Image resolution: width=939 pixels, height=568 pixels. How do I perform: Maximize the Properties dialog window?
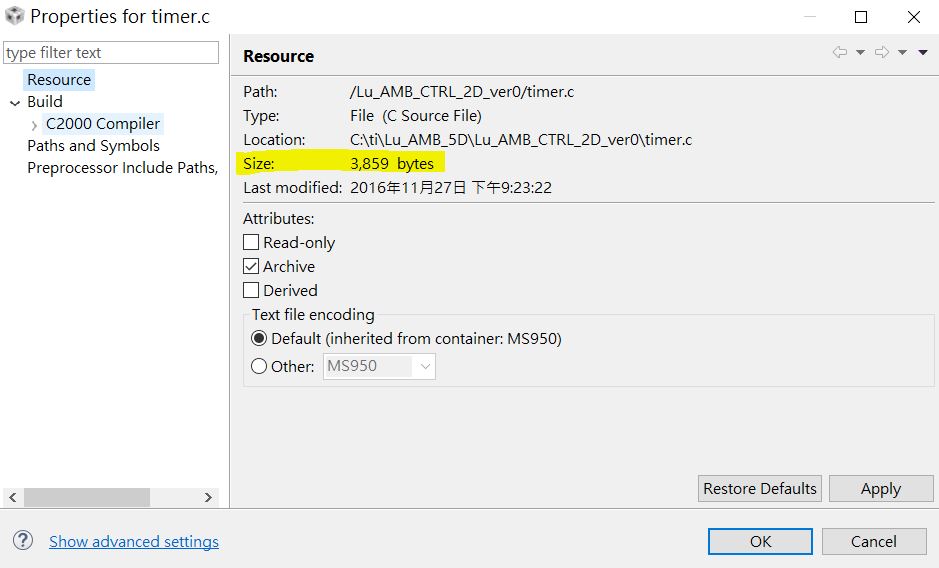[x=861, y=17]
